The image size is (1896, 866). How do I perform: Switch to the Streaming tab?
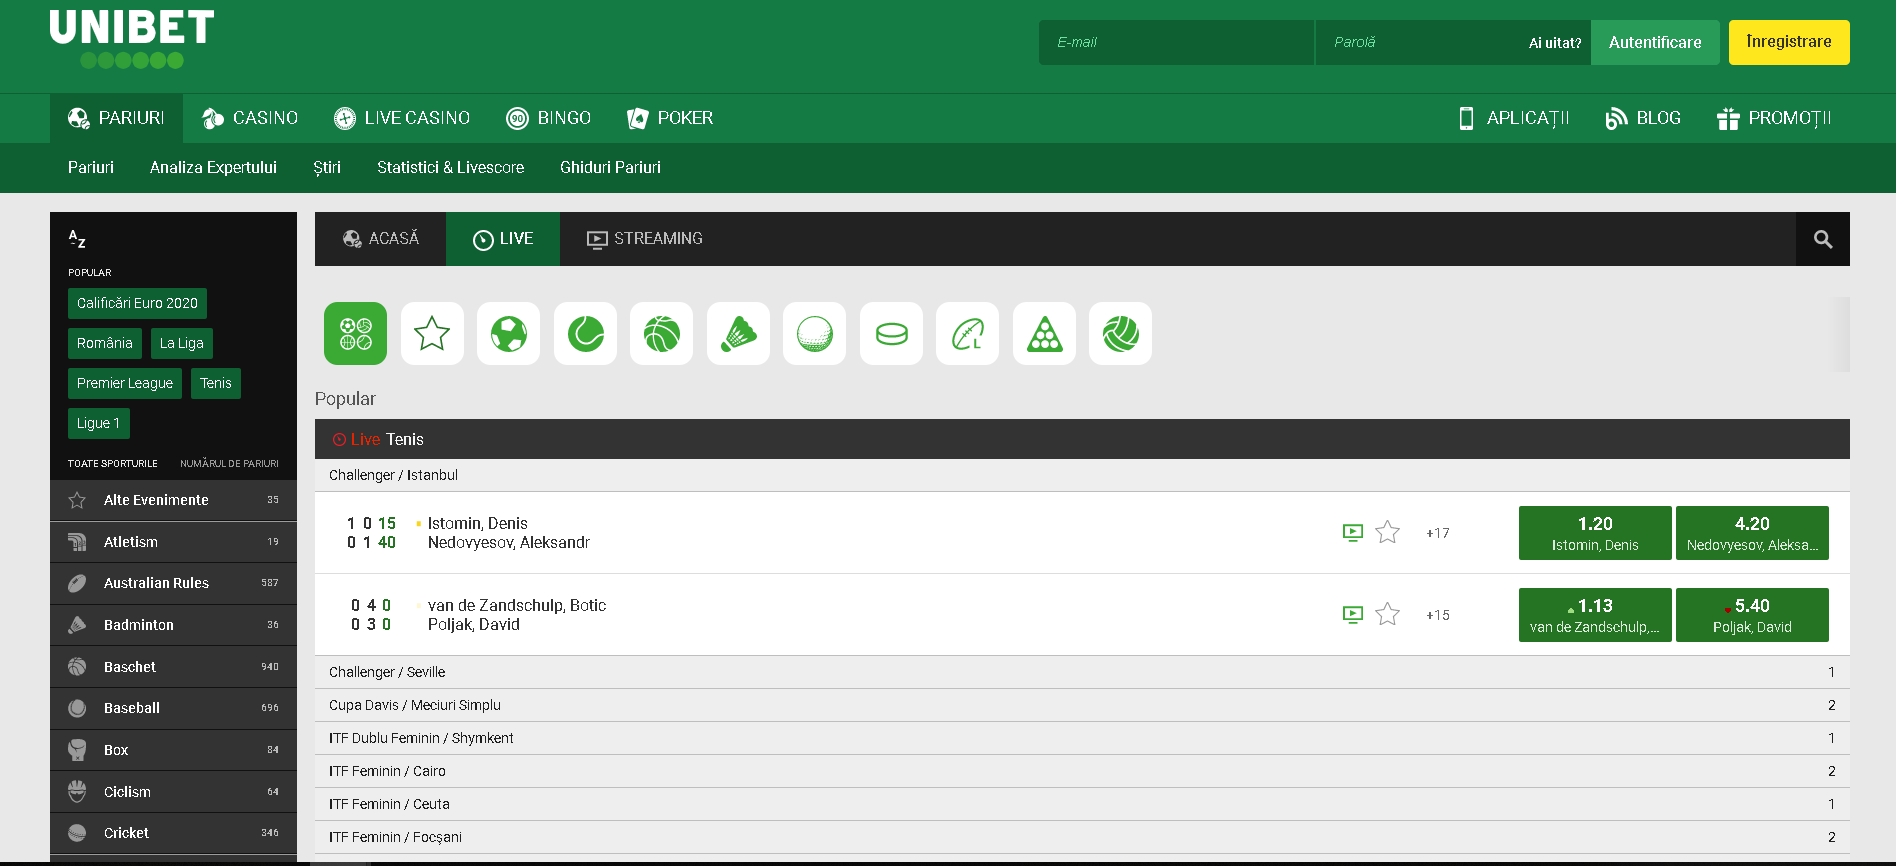645,239
